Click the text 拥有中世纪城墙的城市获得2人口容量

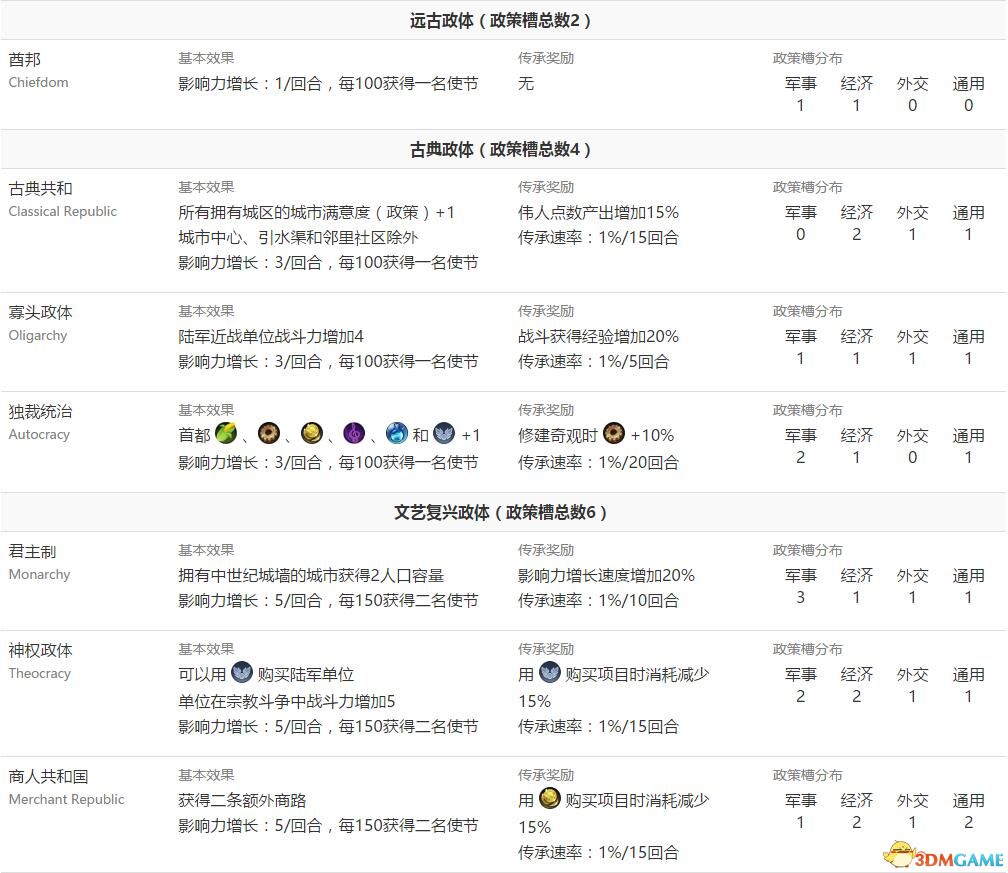[311, 576]
